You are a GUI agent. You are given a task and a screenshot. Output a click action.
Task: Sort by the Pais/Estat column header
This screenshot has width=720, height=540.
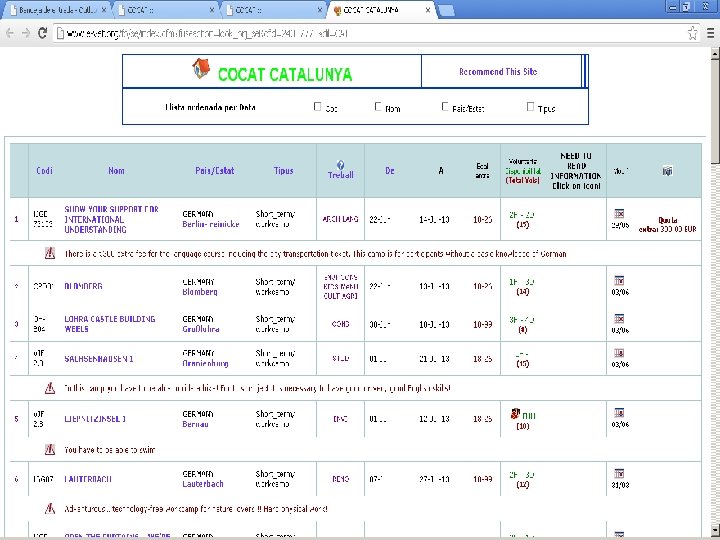point(214,170)
